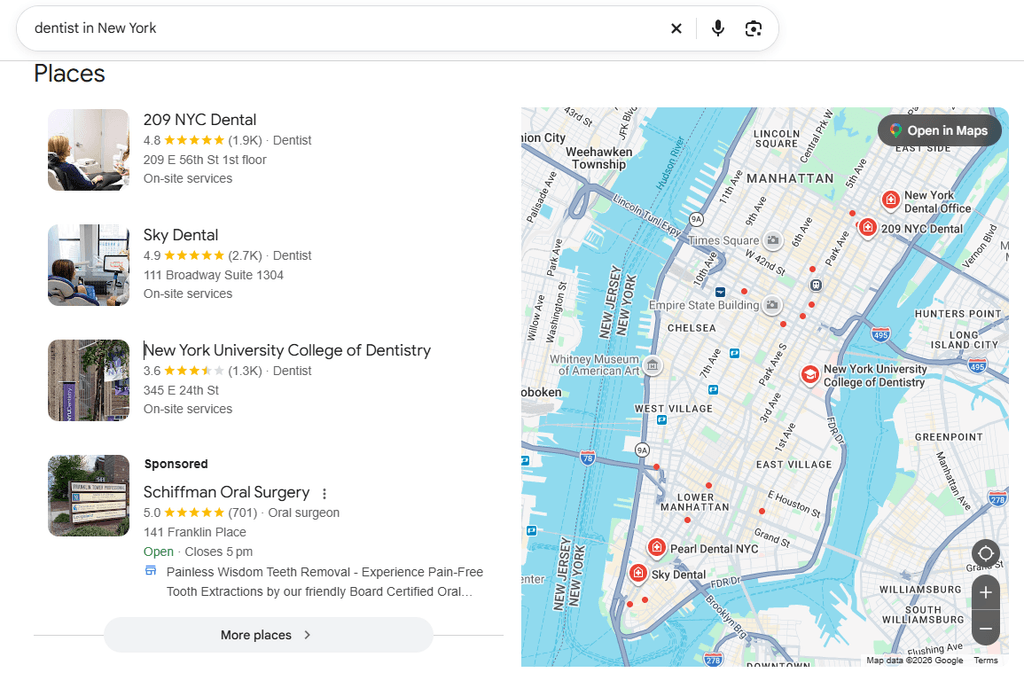Open the 209 NYC Dental listing title
The width and height of the screenshot is (1024, 681).
click(200, 120)
